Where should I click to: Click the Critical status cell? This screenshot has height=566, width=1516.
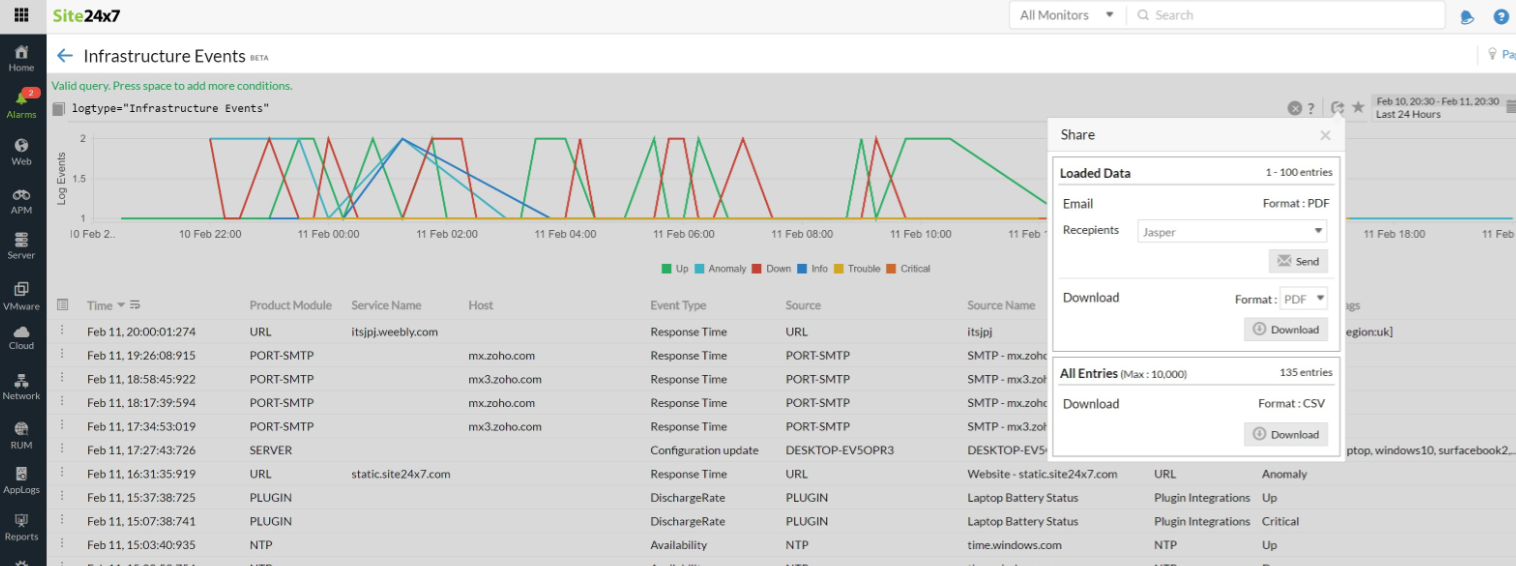(x=1280, y=521)
